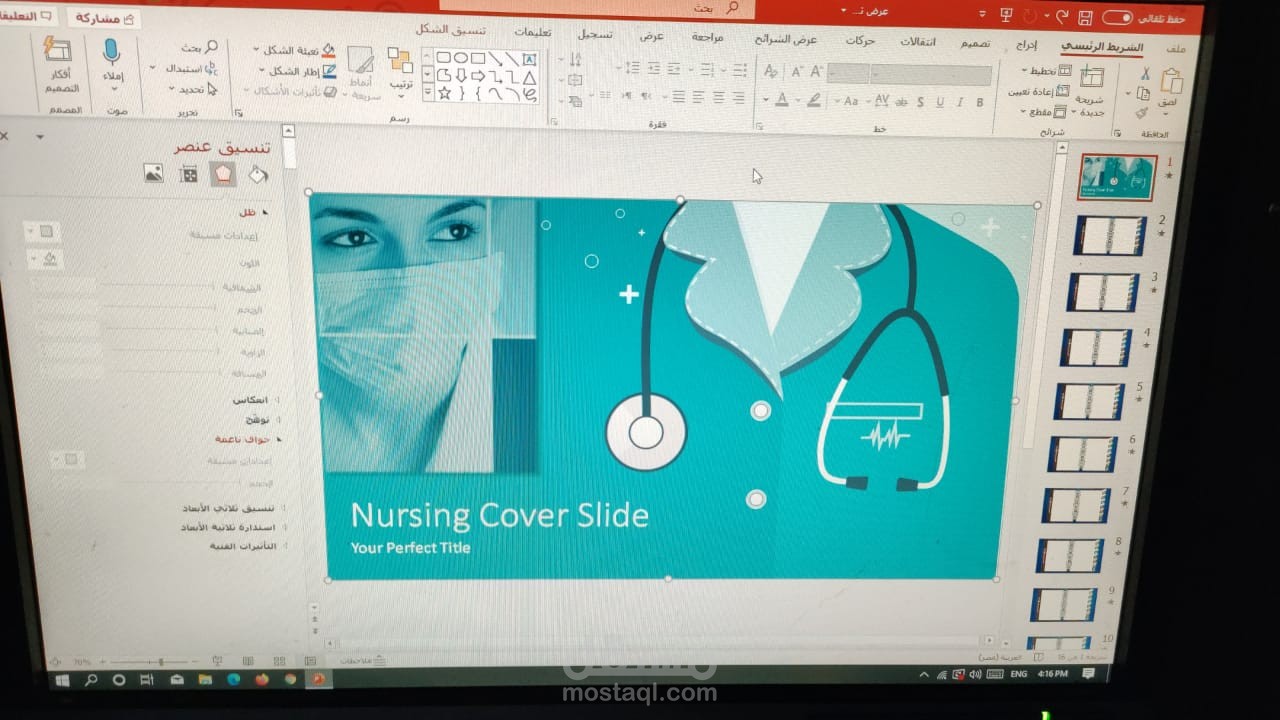Open the Fill & Line tab icon
Screen dimensions: 1280x720
[x=258, y=175]
